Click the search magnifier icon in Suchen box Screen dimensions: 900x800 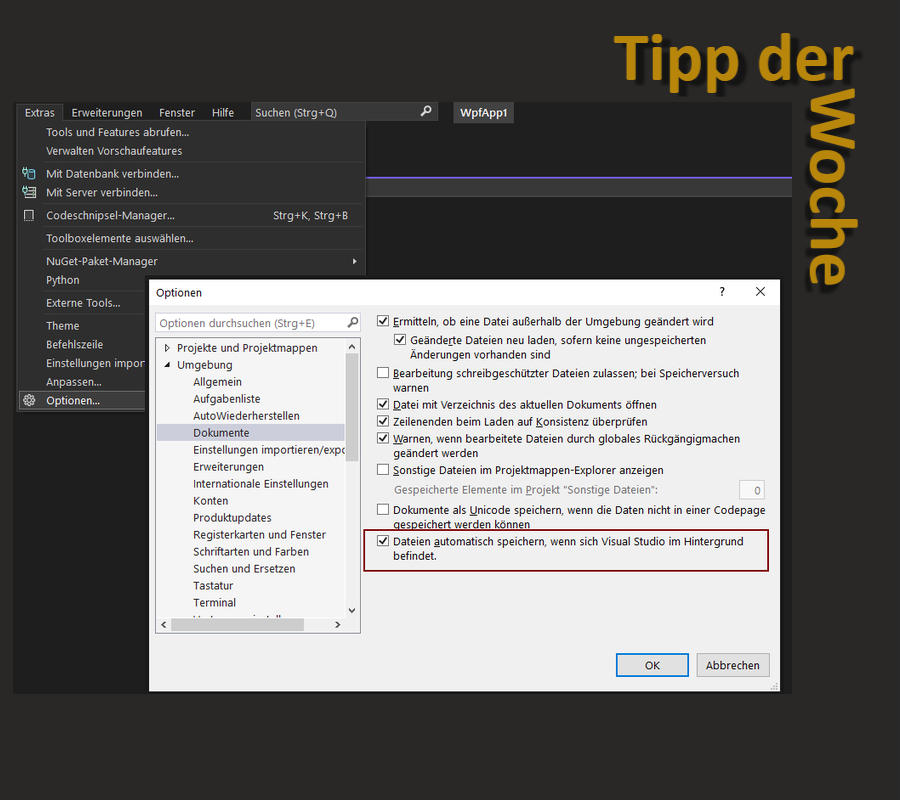426,111
